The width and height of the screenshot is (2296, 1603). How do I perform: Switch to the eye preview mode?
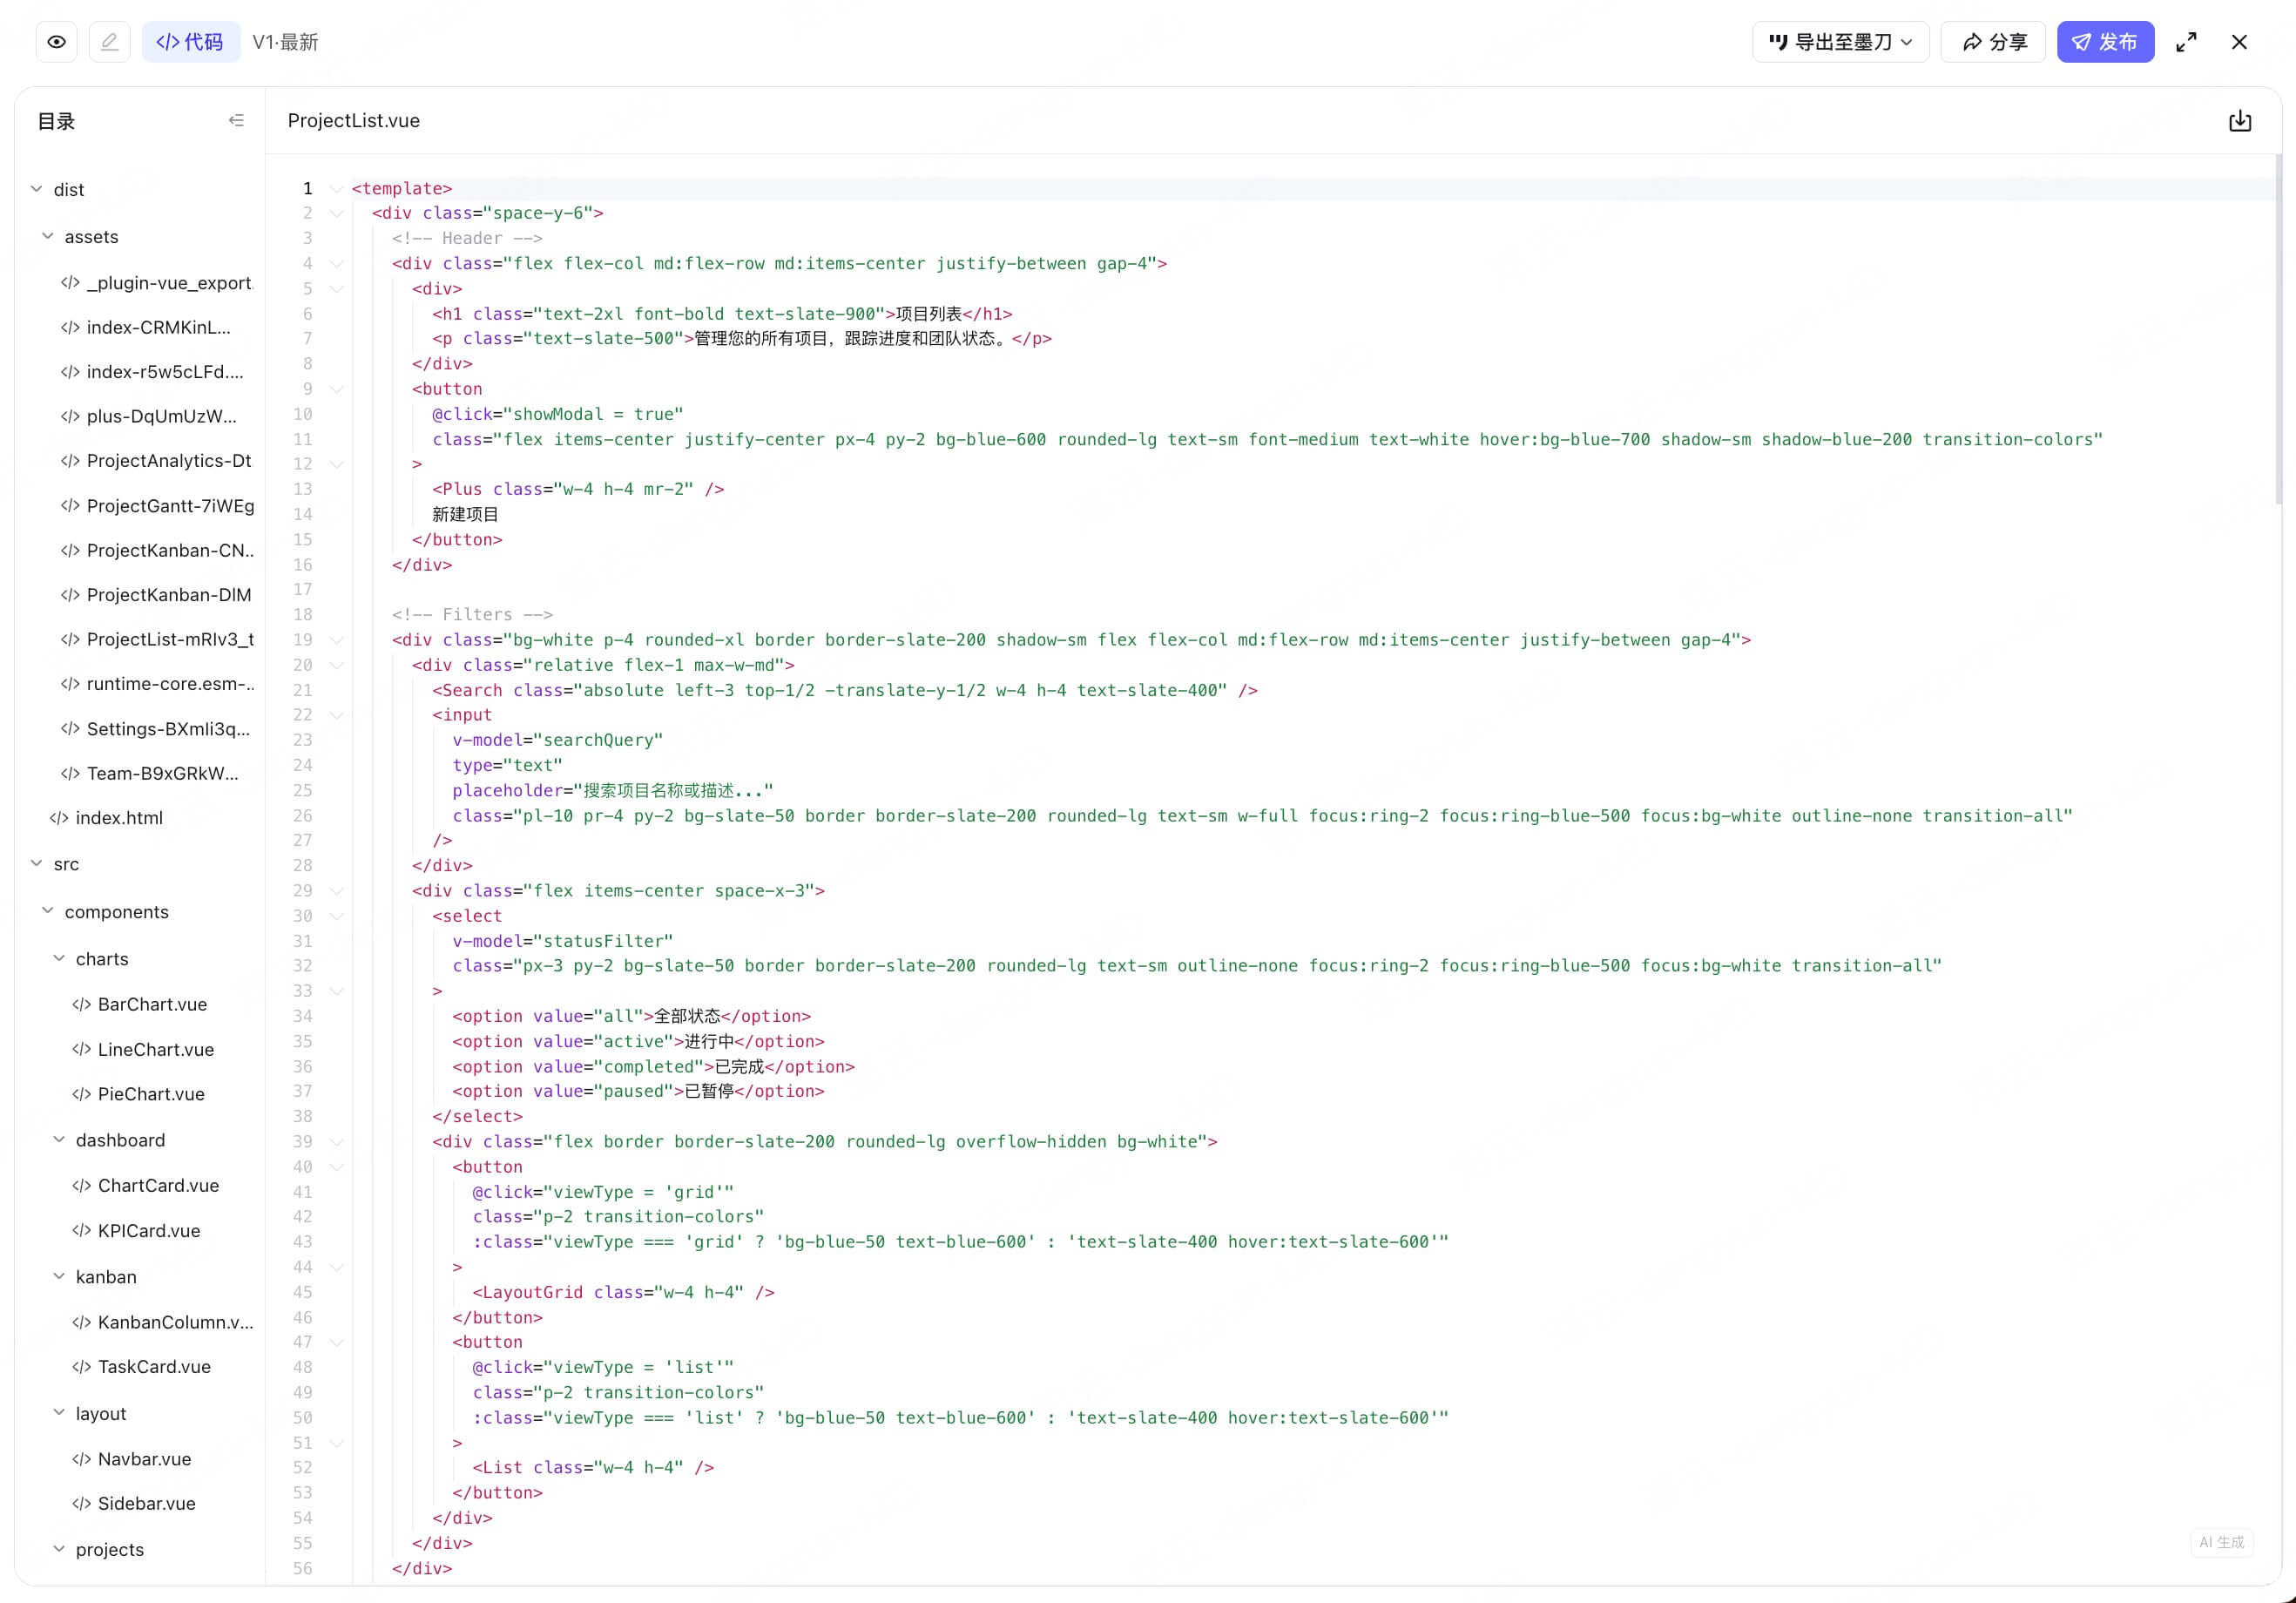tap(57, 42)
